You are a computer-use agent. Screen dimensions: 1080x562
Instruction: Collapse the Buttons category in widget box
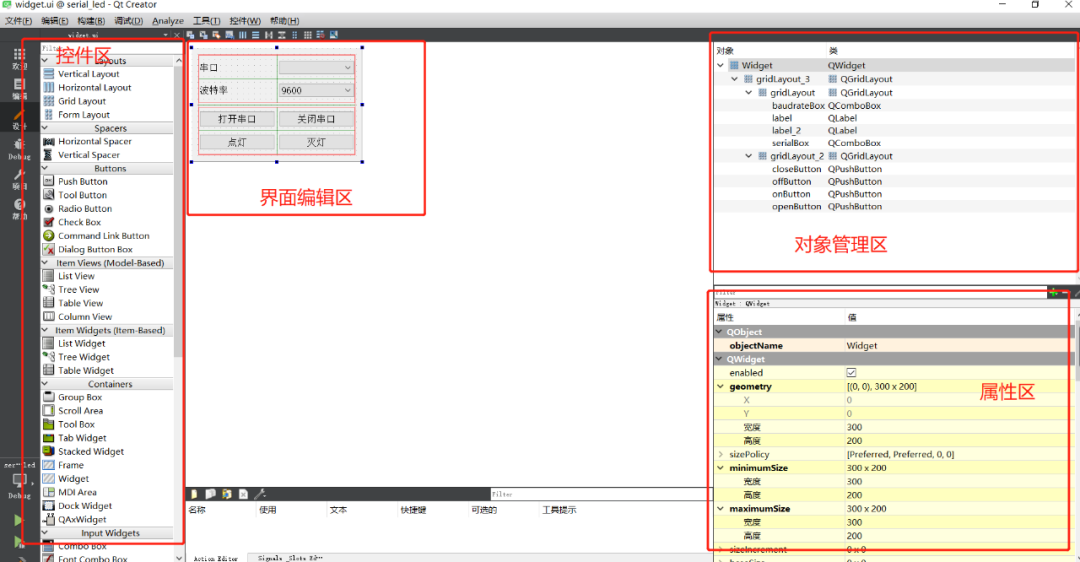click(x=45, y=168)
